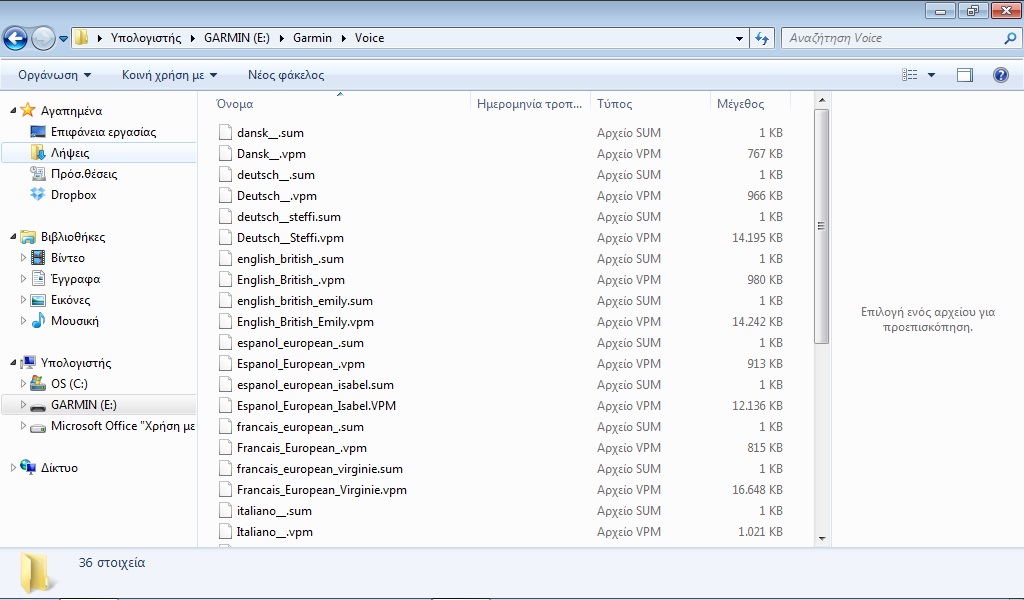The width and height of the screenshot is (1024, 600).
Task: Expand the Μουσική library
Action: tap(24, 321)
